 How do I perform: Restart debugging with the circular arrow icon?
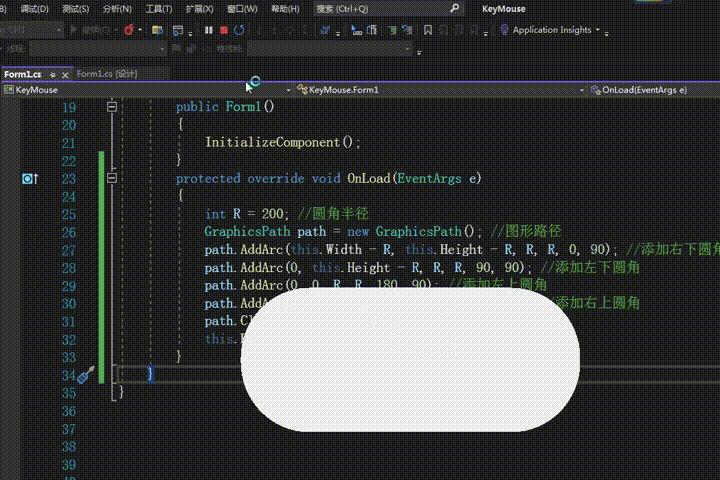(x=239, y=30)
